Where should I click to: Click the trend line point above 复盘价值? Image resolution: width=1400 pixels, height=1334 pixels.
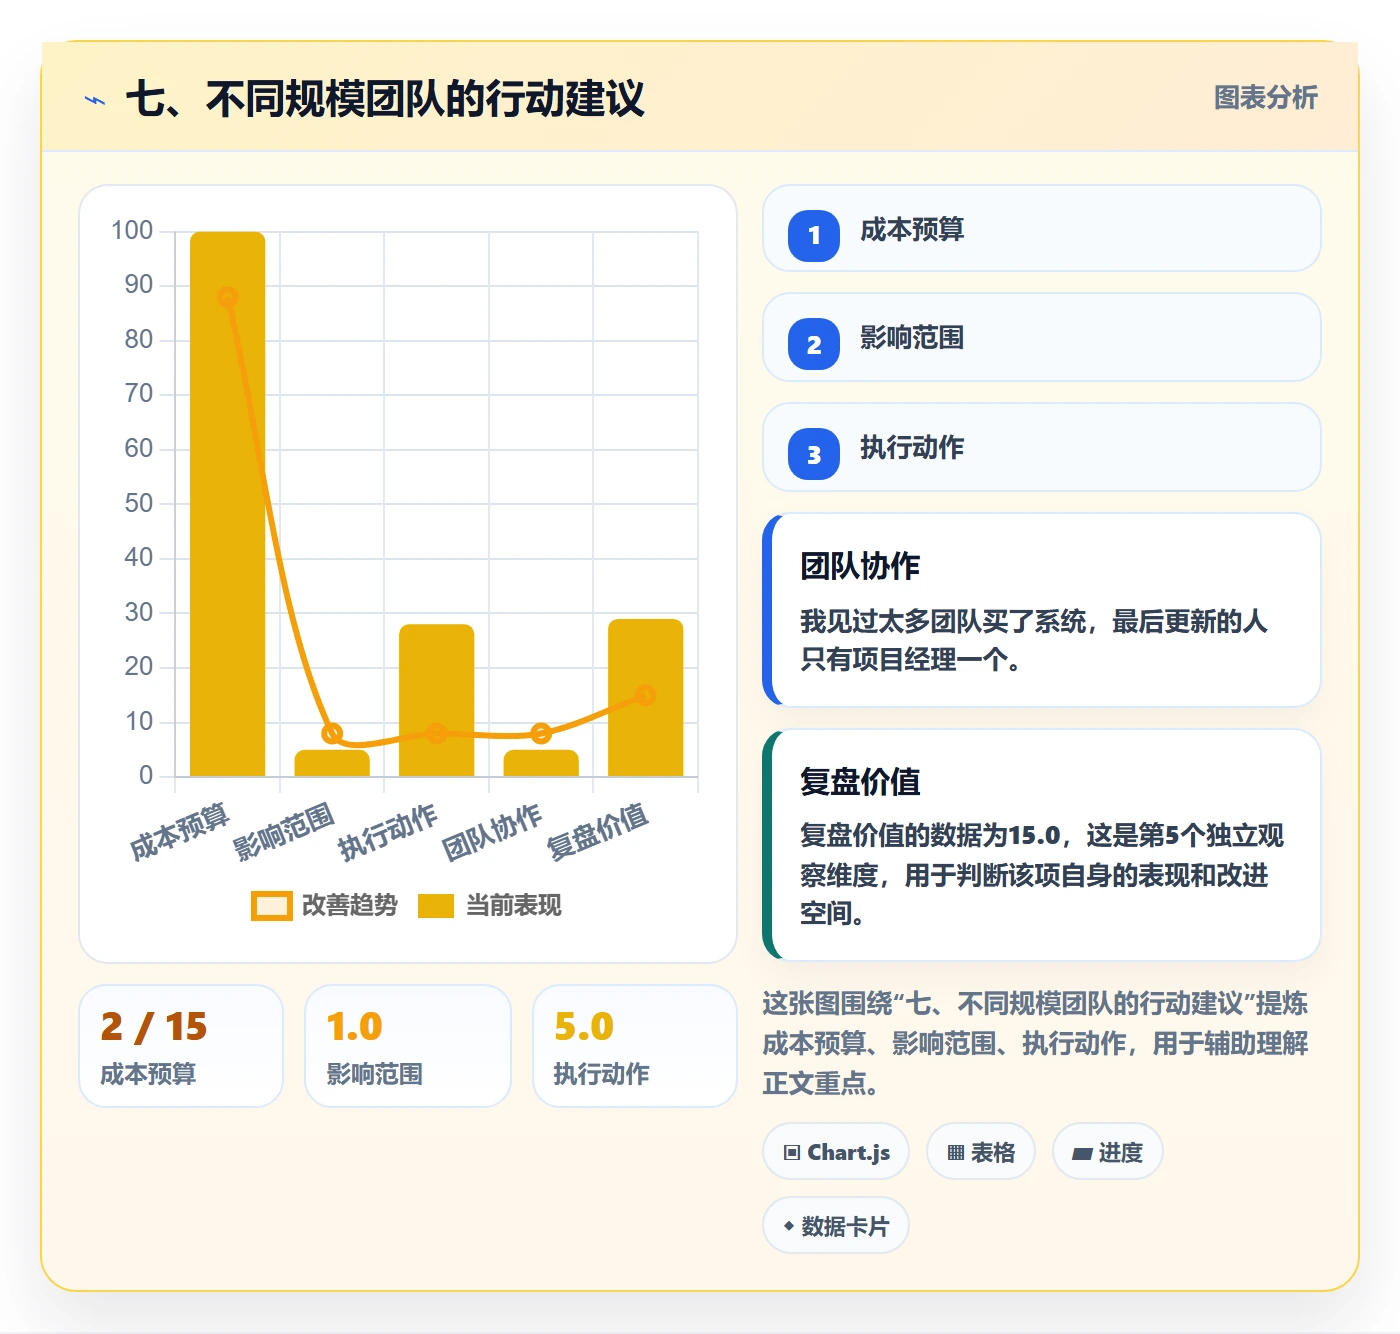tap(645, 695)
